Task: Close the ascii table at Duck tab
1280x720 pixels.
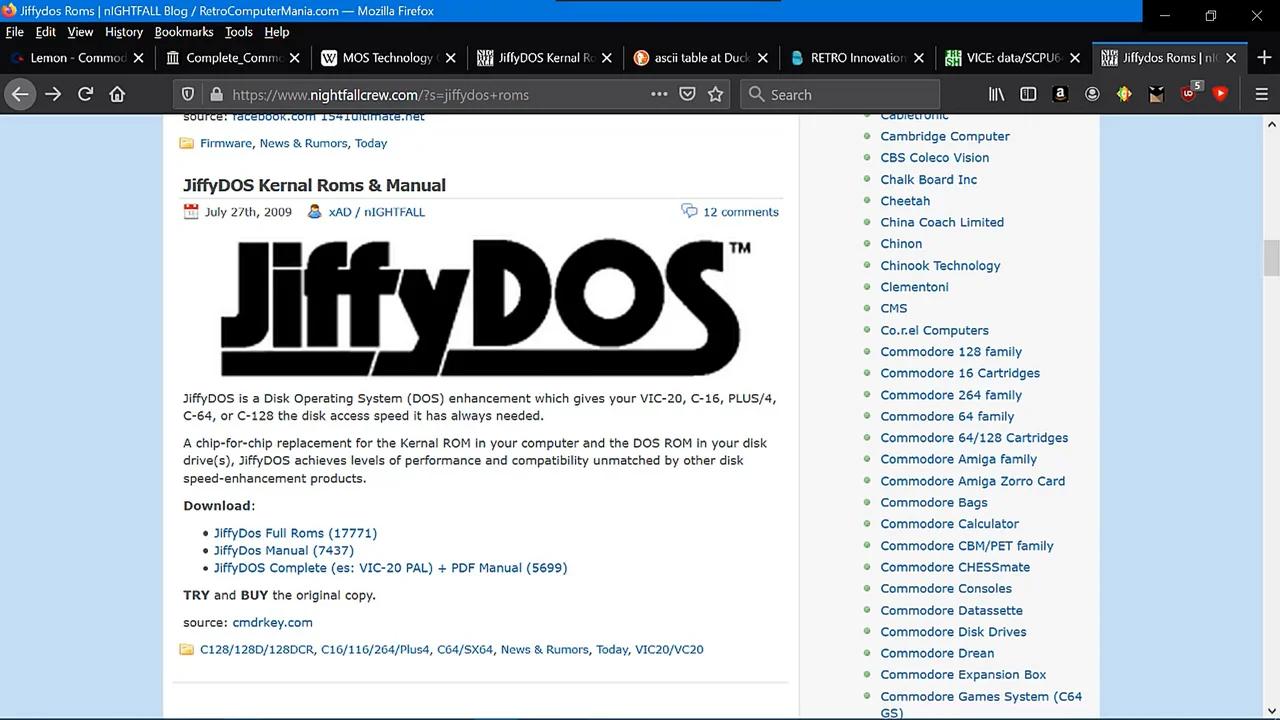Action: [763, 58]
